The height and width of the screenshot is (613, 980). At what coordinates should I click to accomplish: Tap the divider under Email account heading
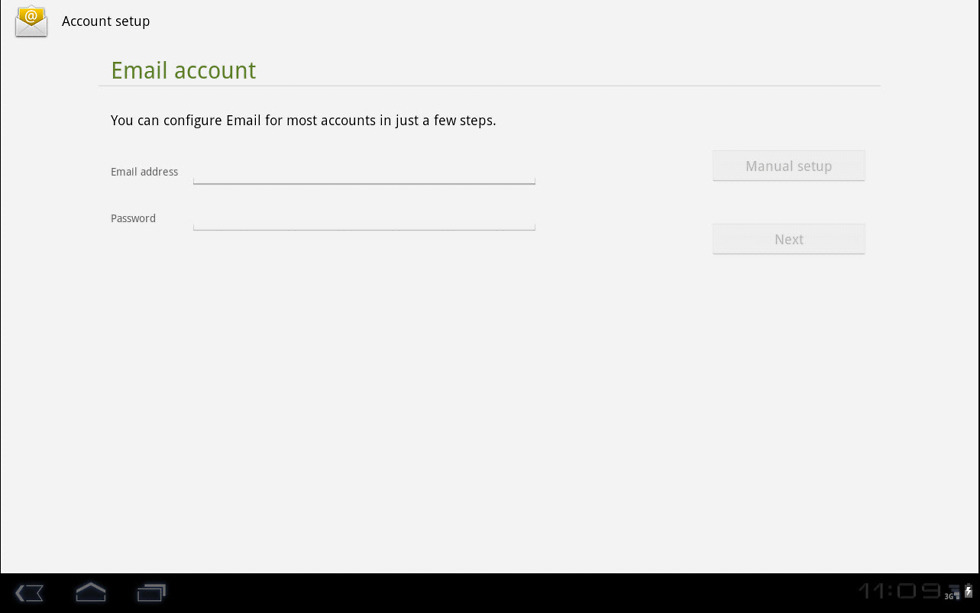(x=489, y=86)
